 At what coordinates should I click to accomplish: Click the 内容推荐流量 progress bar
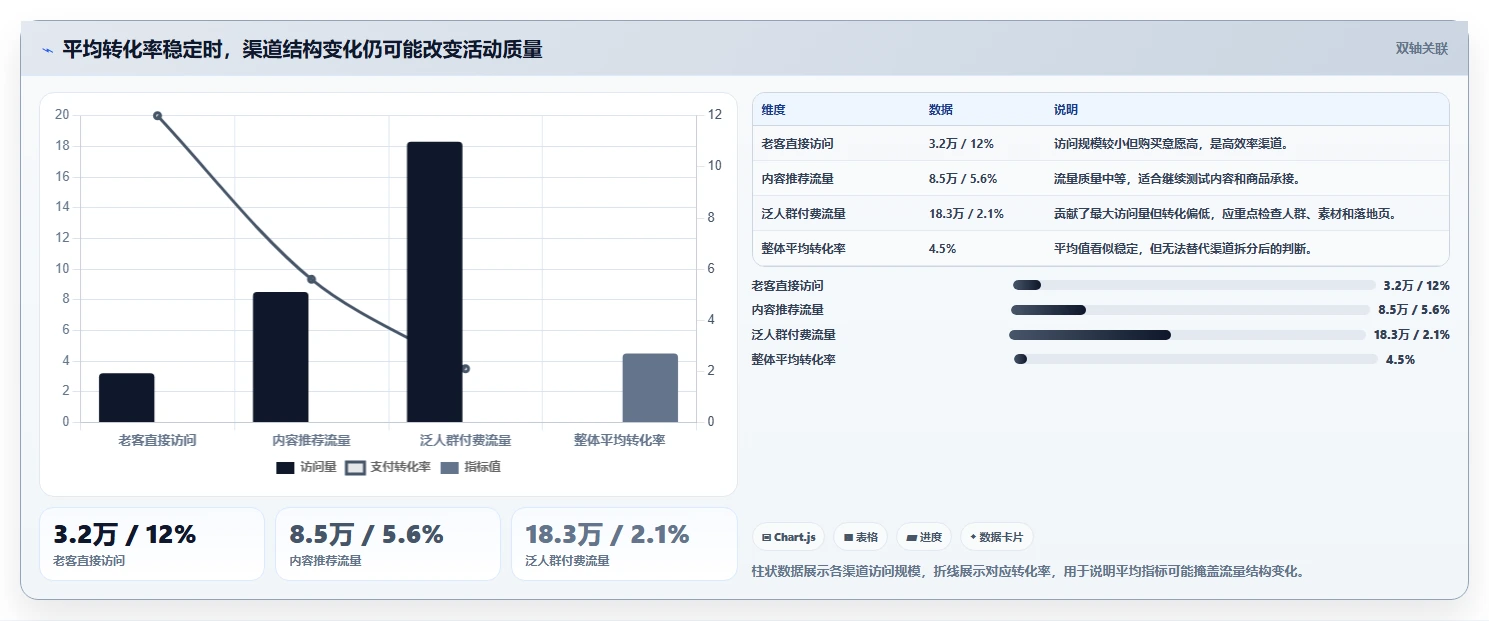1189,310
